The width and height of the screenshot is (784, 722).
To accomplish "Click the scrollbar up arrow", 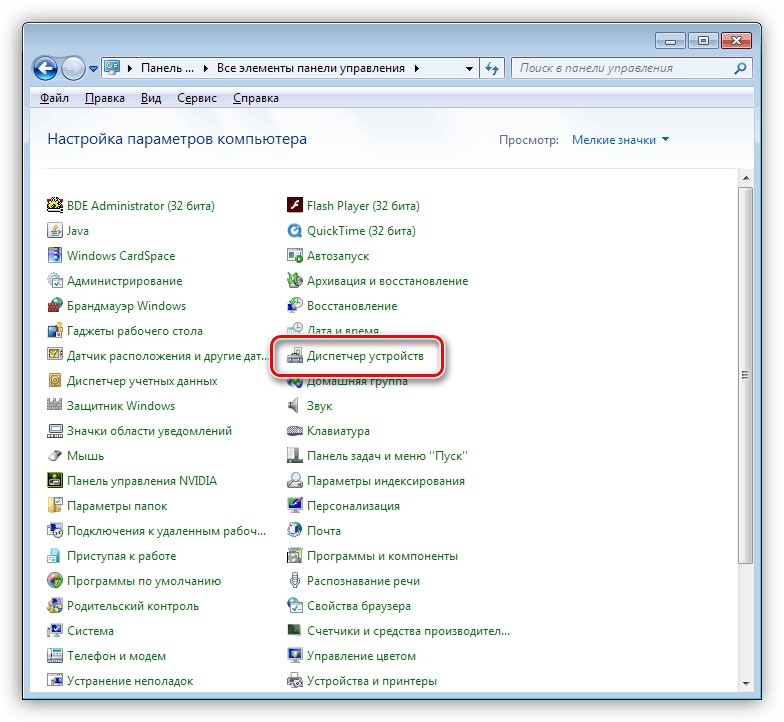I will pyautogui.click(x=745, y=178).
